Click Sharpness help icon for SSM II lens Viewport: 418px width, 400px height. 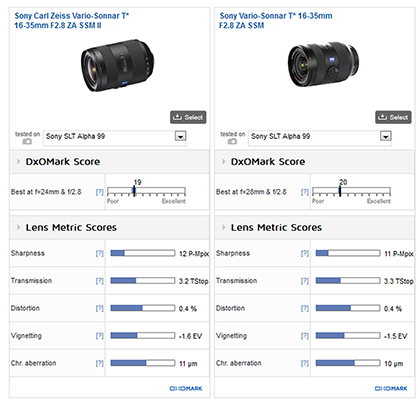click(x=99, y=253)
